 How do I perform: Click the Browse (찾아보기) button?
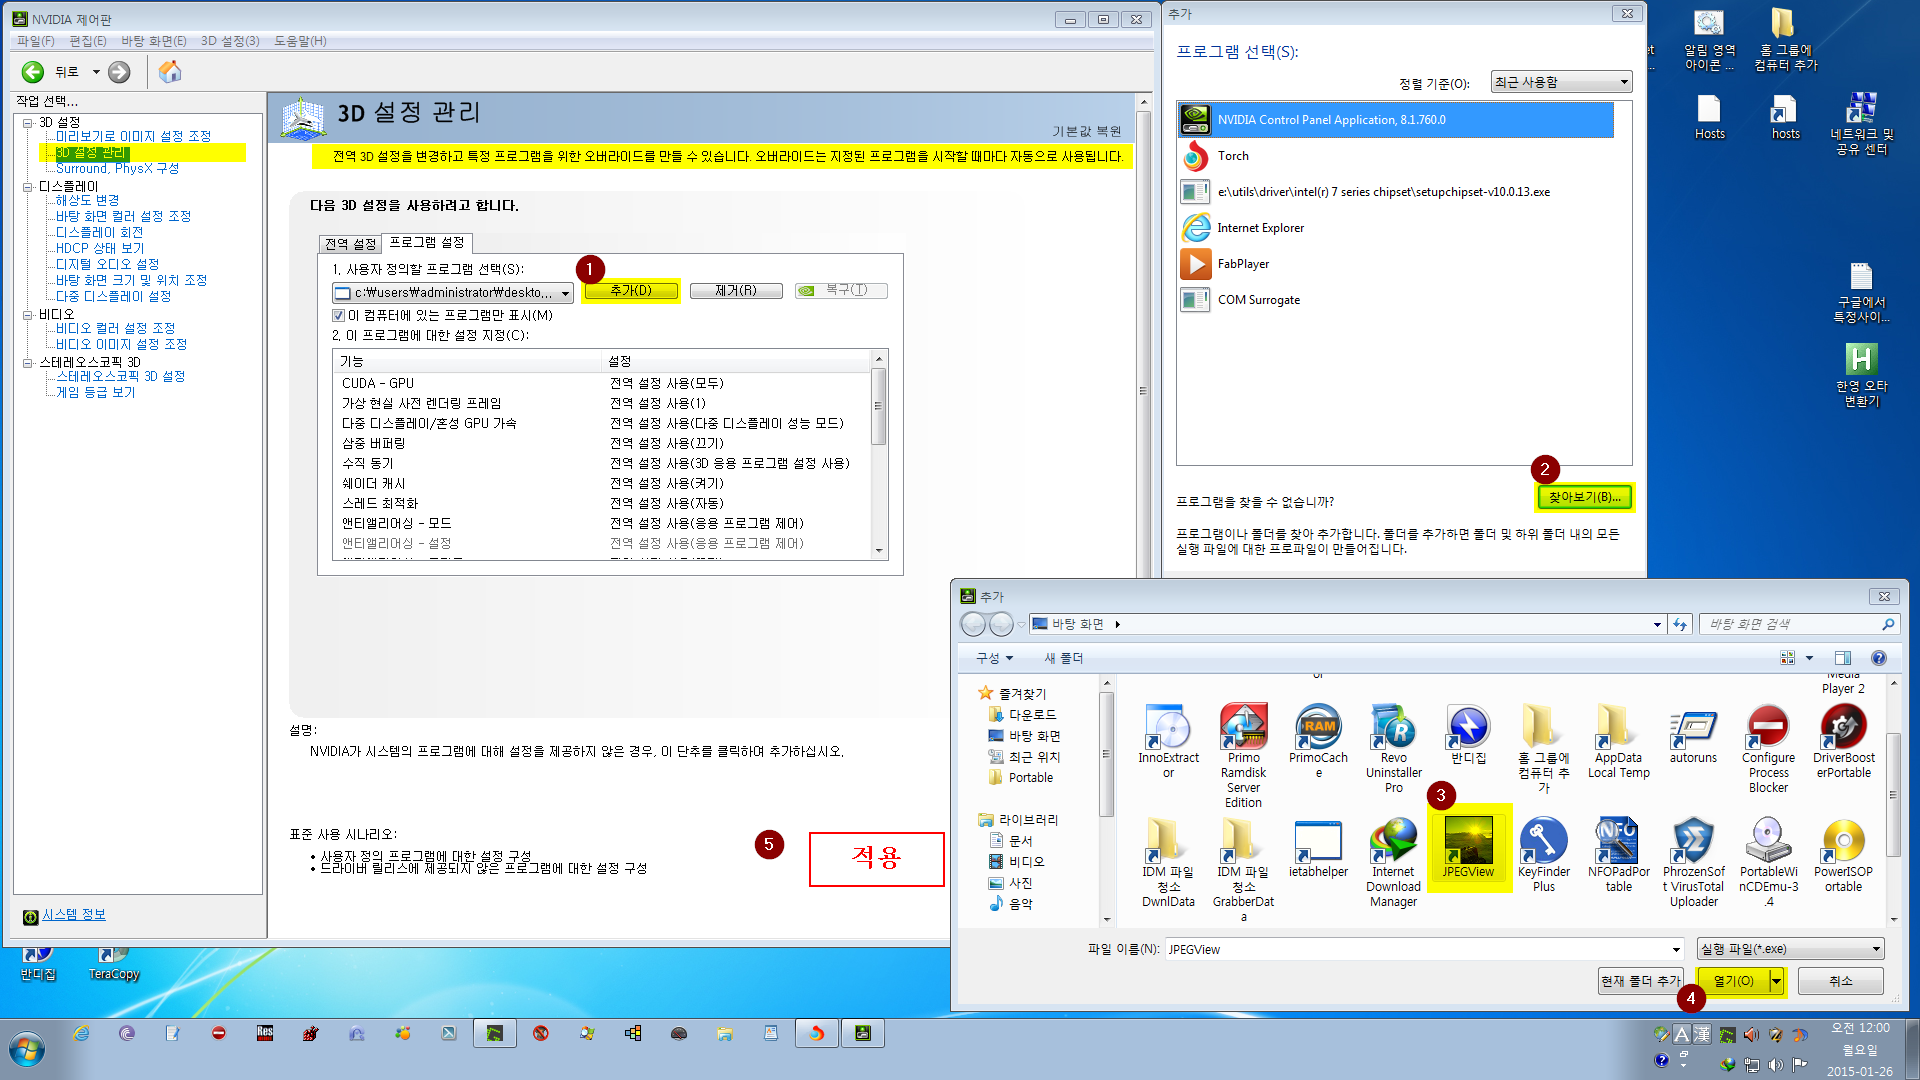coord(1584,497)
